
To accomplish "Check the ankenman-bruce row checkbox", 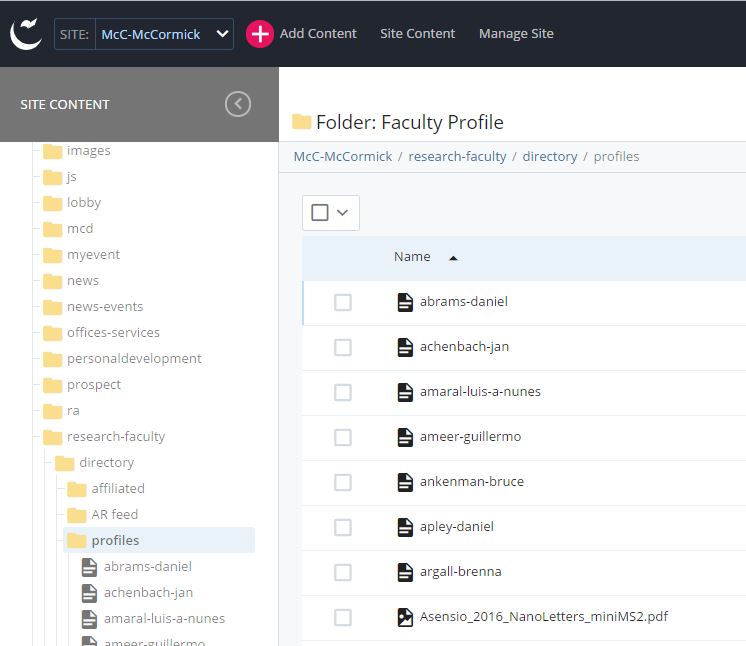I will click(x=343, y=482).
